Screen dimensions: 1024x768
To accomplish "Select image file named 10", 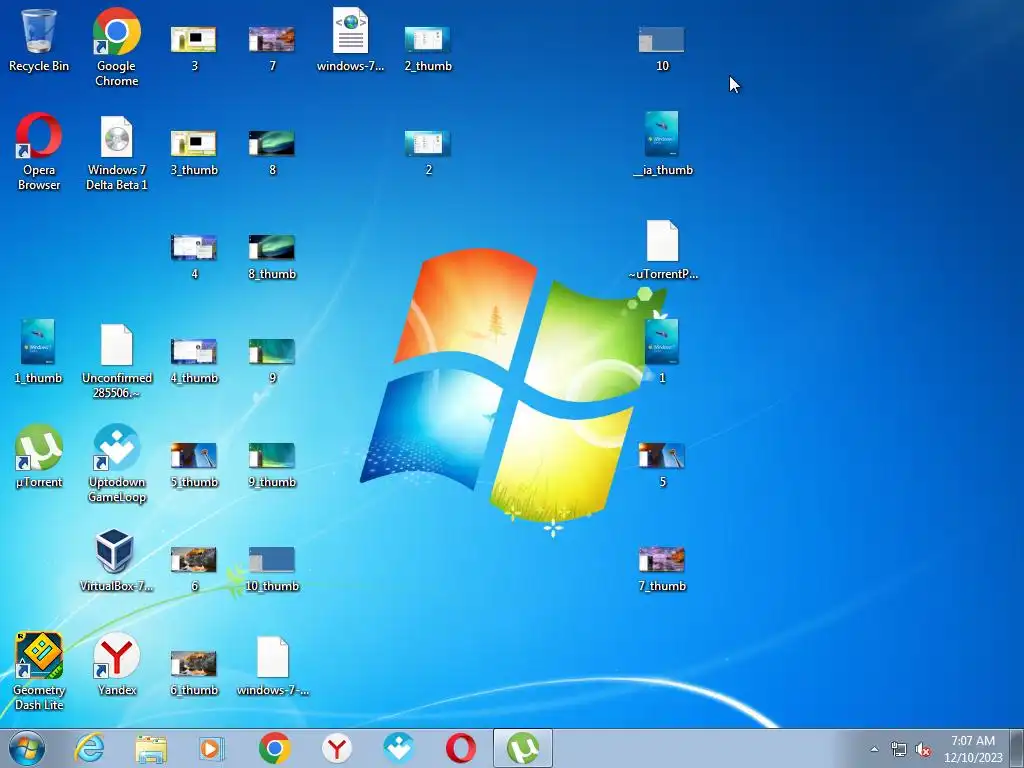I will (x=662, y=48).
